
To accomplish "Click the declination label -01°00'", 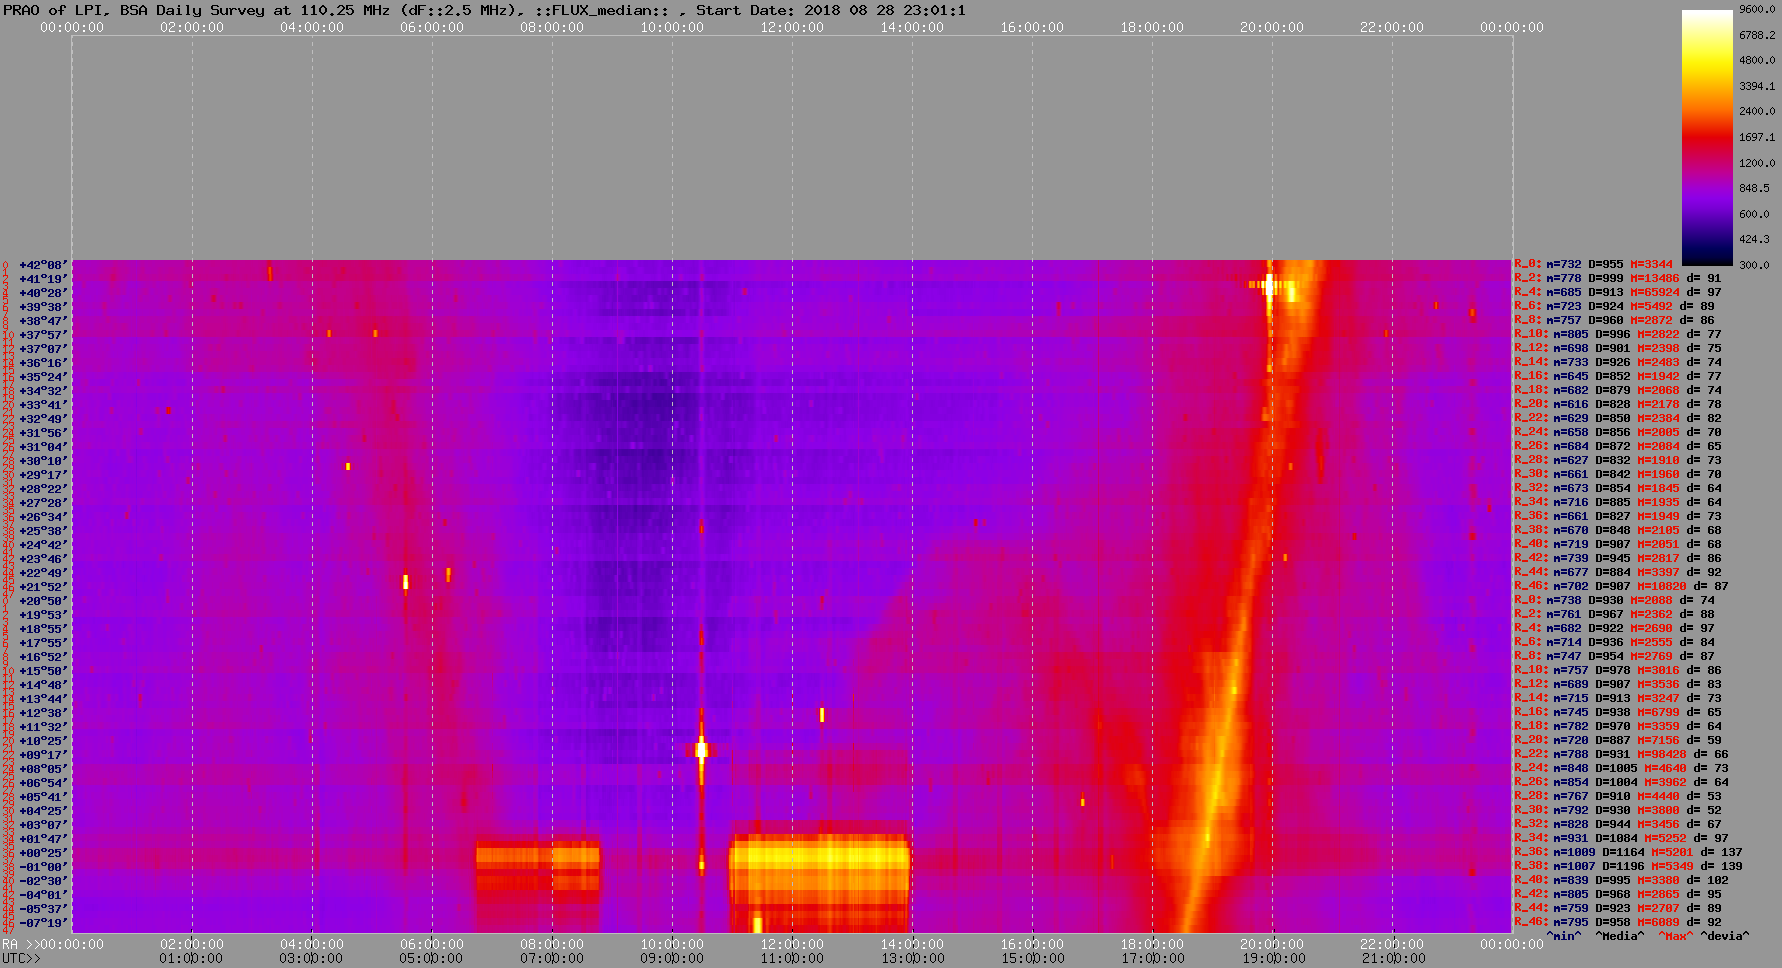I will click(43, 867).
